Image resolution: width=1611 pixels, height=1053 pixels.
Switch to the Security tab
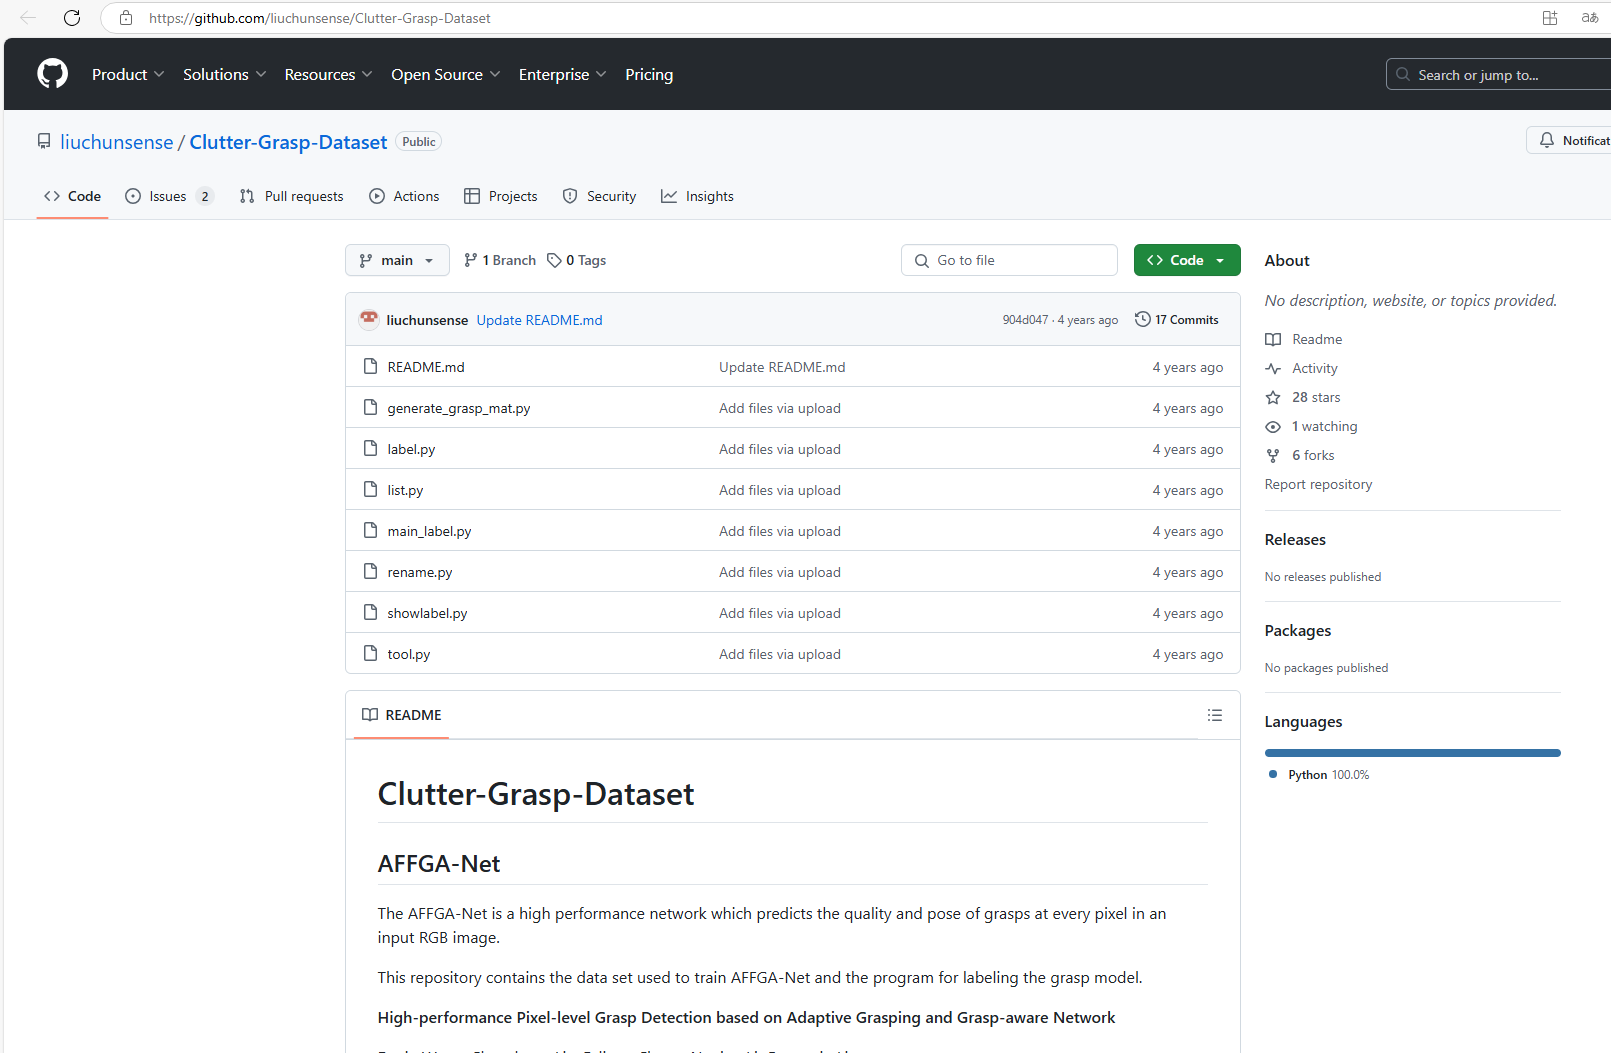coord(599,196)
